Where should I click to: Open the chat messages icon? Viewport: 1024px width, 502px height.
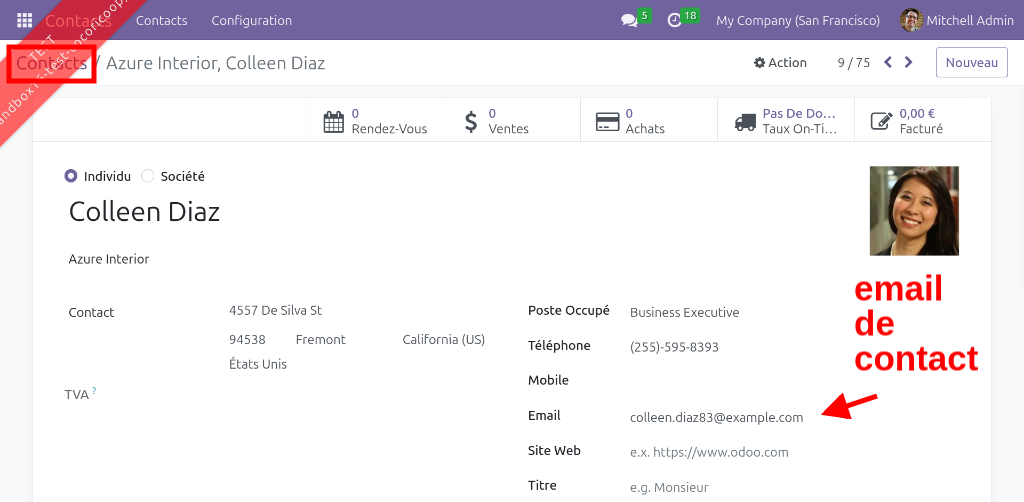(x=629, y=20)
